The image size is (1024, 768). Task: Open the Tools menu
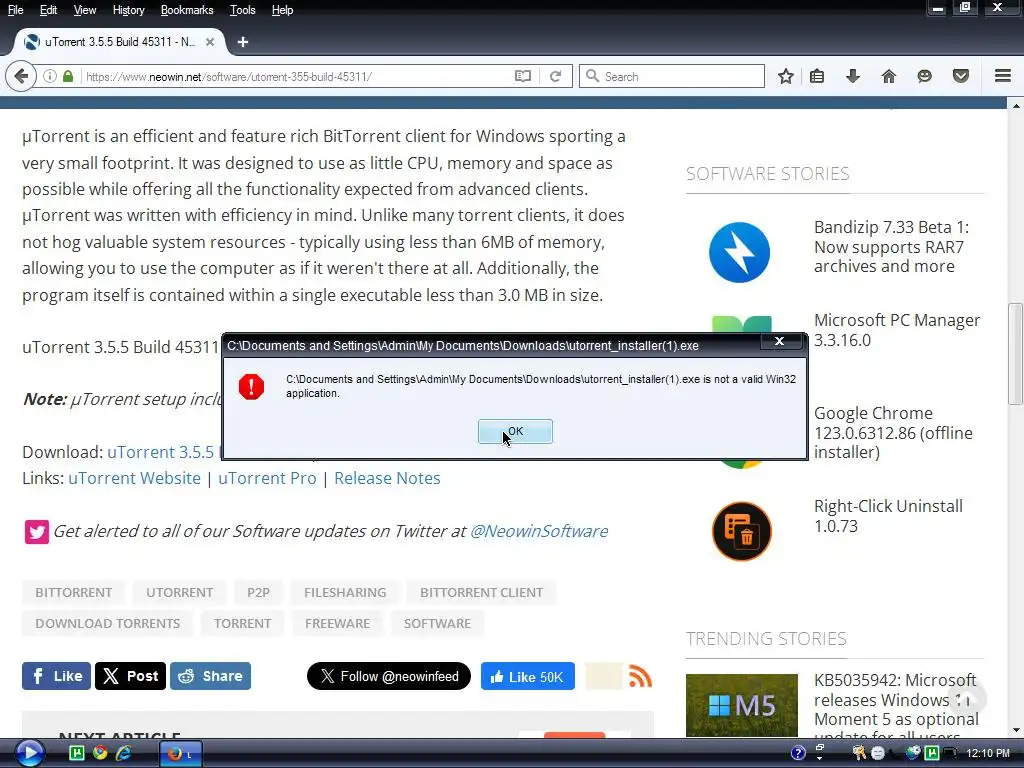click(x=242, y=10)
